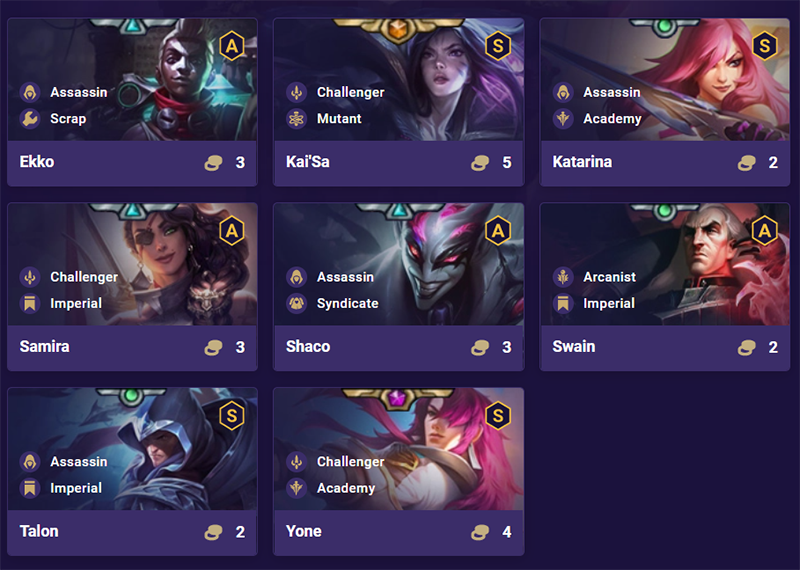Select the Challenger trait label on Samira's card
Image resolution: width=800 pixels, height=570 pixels.
click(84, 277)
